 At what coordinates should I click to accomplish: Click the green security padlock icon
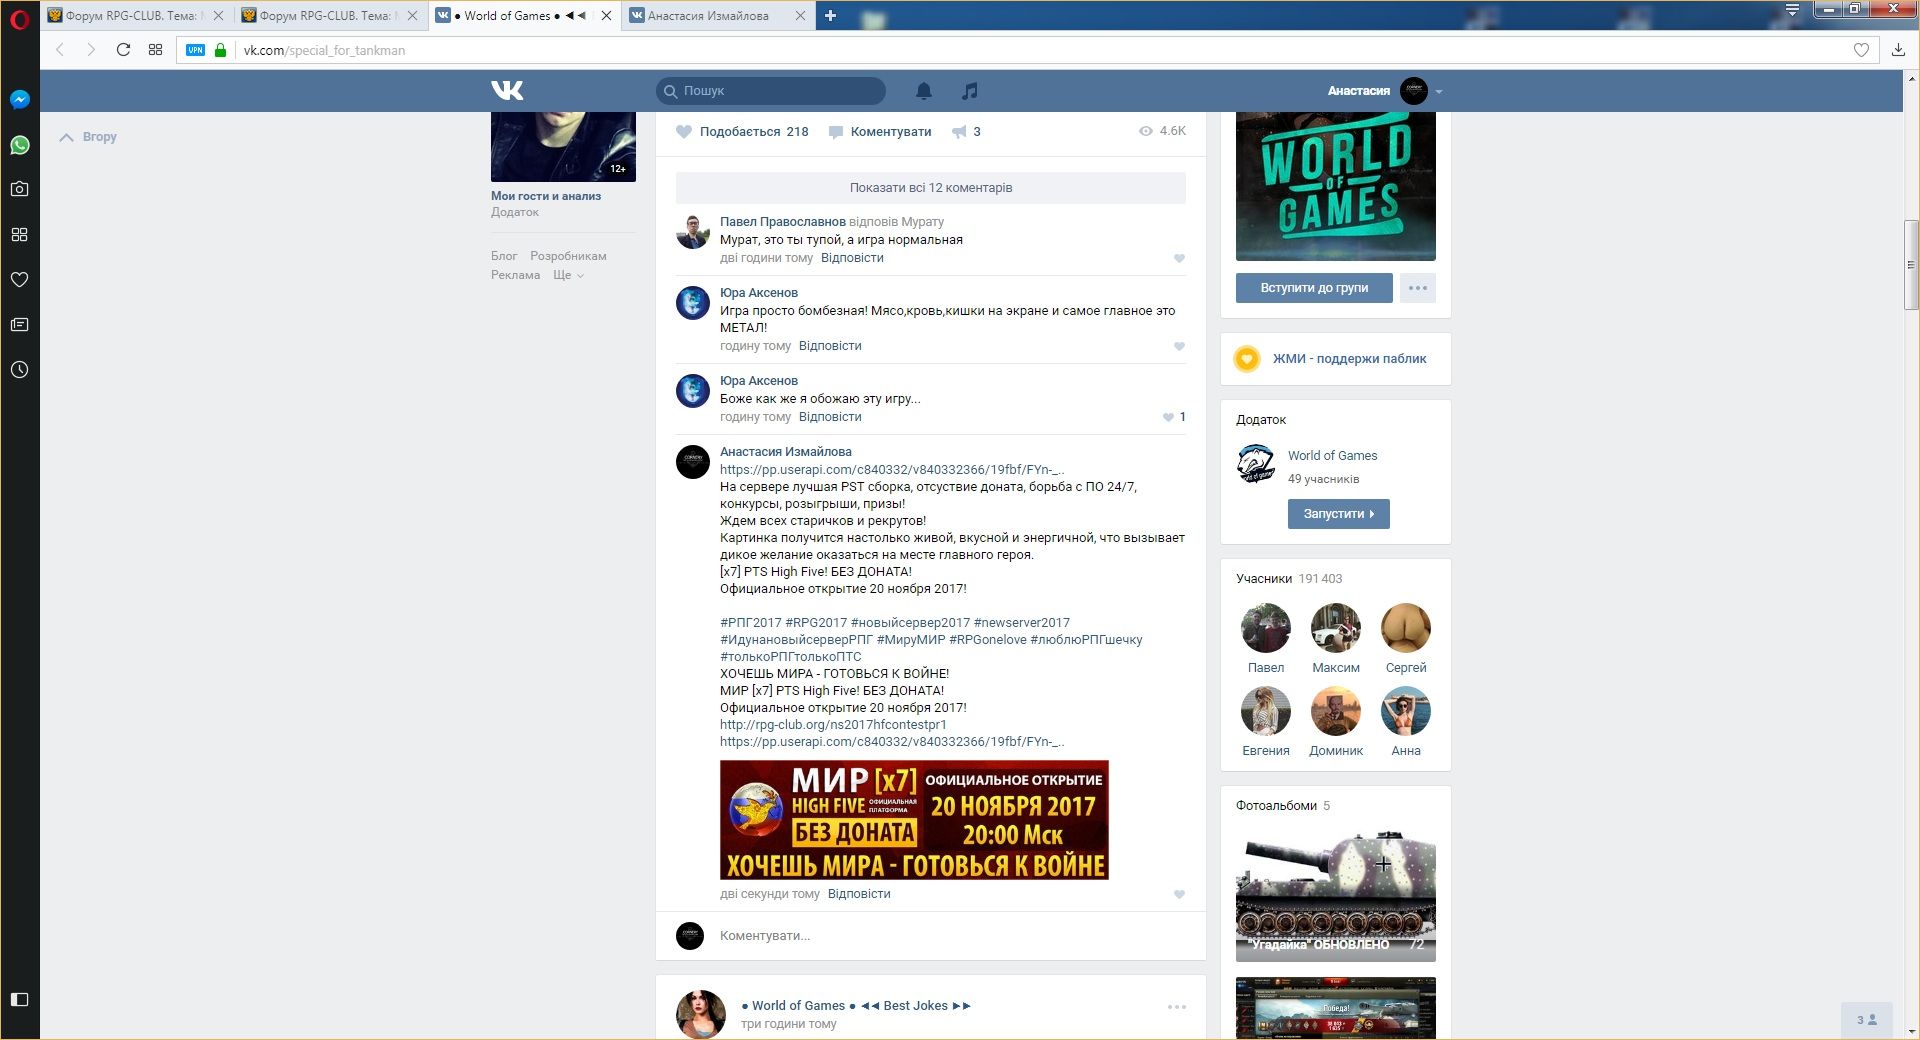(x=221, y=50)
